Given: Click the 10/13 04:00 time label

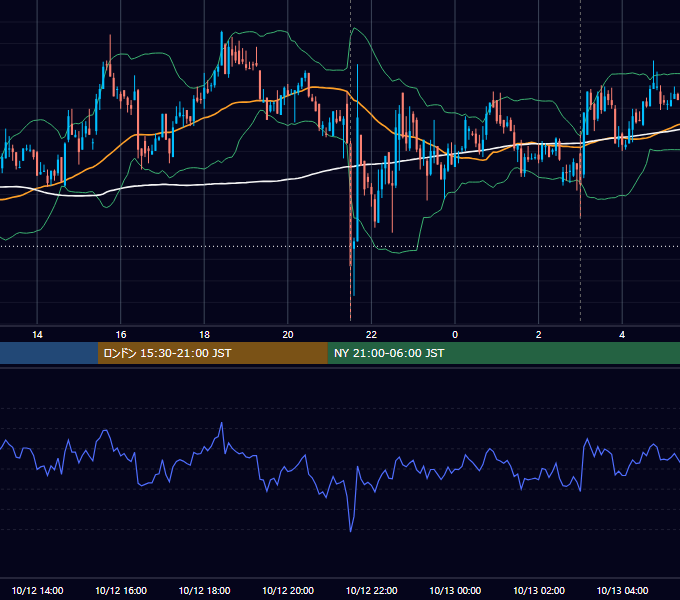Looking at the screenshot, I should [x=622, y=590].
